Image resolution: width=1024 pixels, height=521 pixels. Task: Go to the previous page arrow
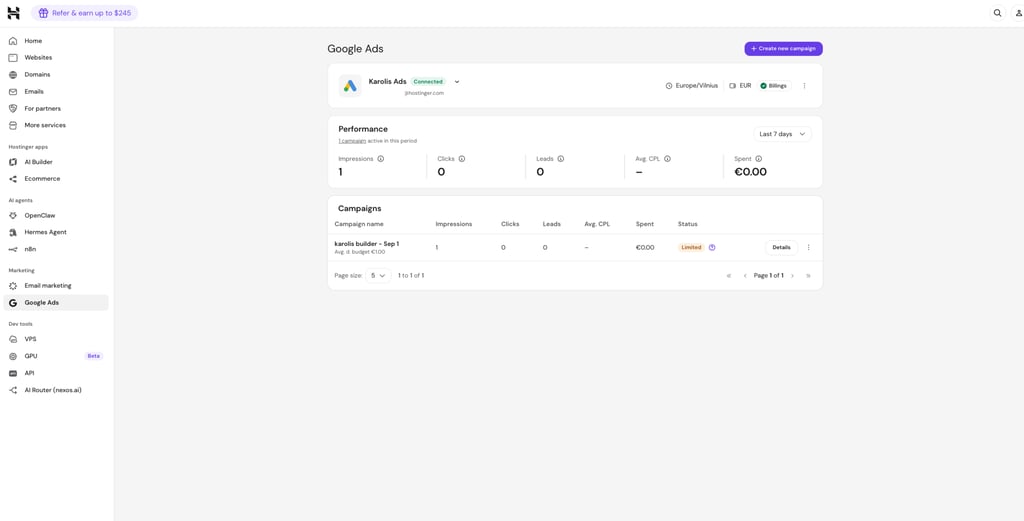tap(745, 276)
